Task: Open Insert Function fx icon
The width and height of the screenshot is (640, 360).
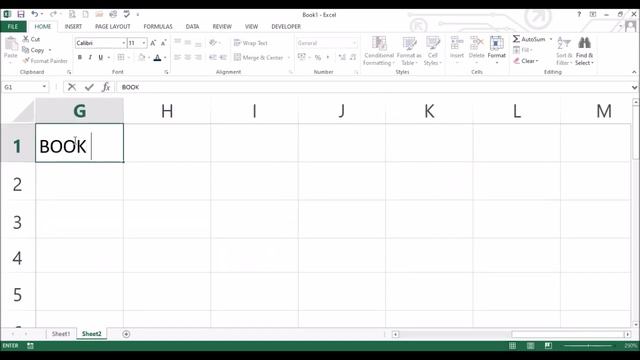Action: 106,87
